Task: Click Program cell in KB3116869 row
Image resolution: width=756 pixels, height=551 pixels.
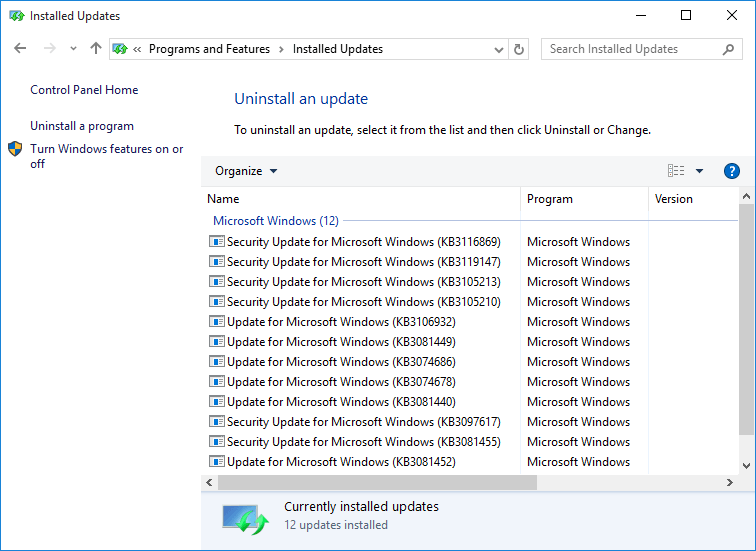Action: [x=579, y=242]
